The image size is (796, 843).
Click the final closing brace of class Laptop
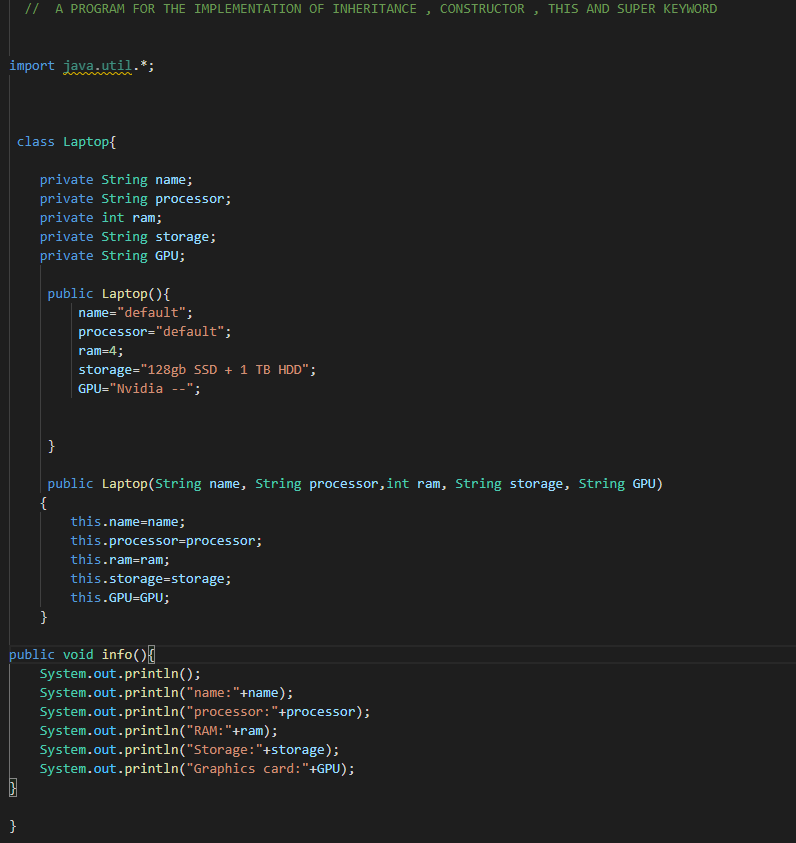13,826
